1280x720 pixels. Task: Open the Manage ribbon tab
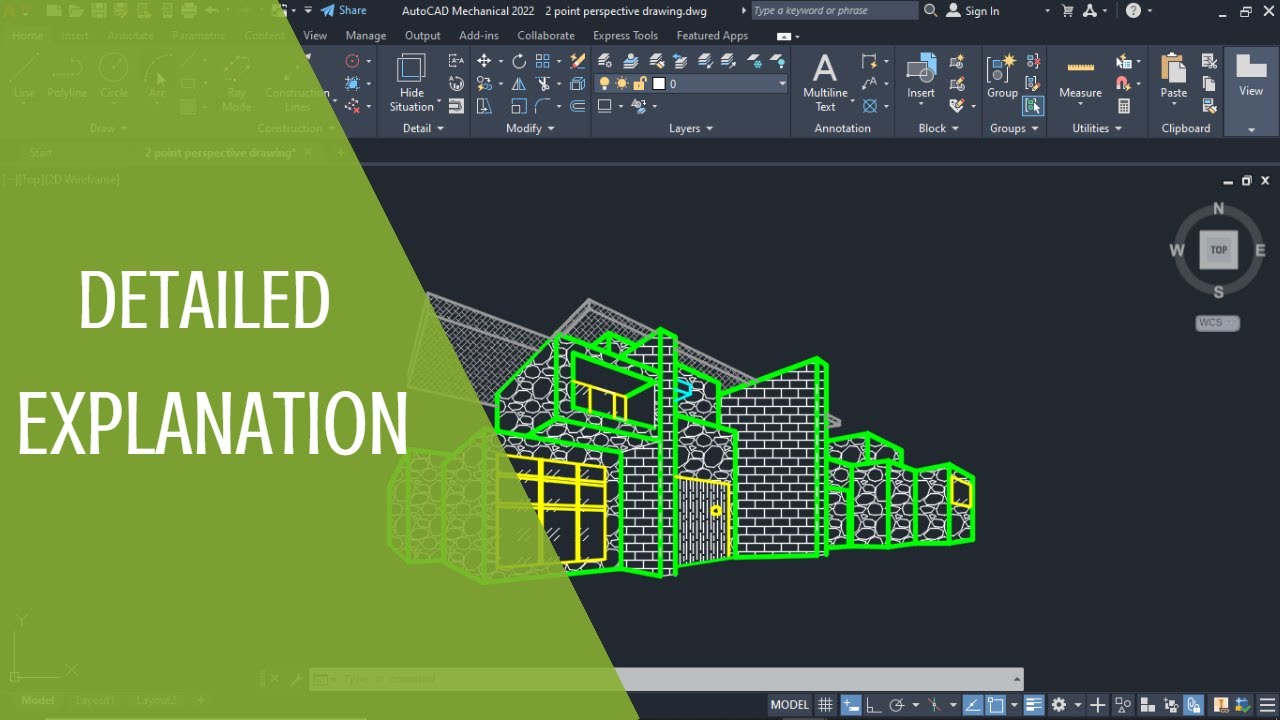(366, 35)
